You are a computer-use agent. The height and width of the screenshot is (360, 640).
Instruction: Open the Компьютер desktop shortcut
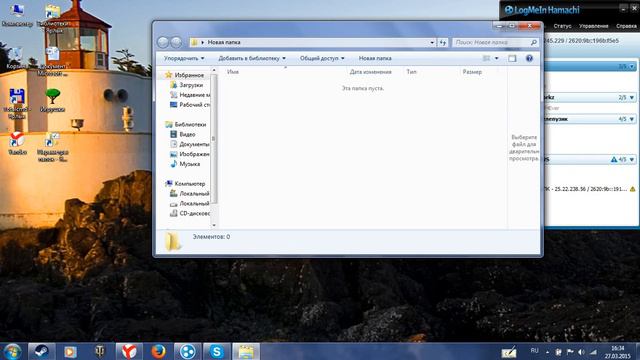(x=17, y=16)
